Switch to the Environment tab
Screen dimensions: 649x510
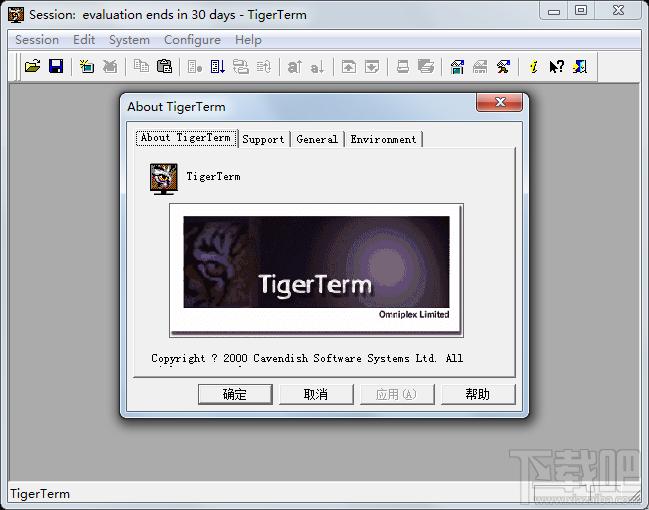[x=383, y=139]
